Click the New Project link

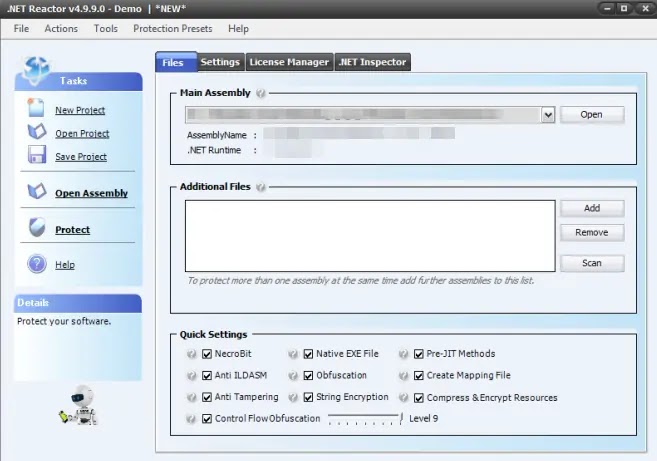[80, 110]
